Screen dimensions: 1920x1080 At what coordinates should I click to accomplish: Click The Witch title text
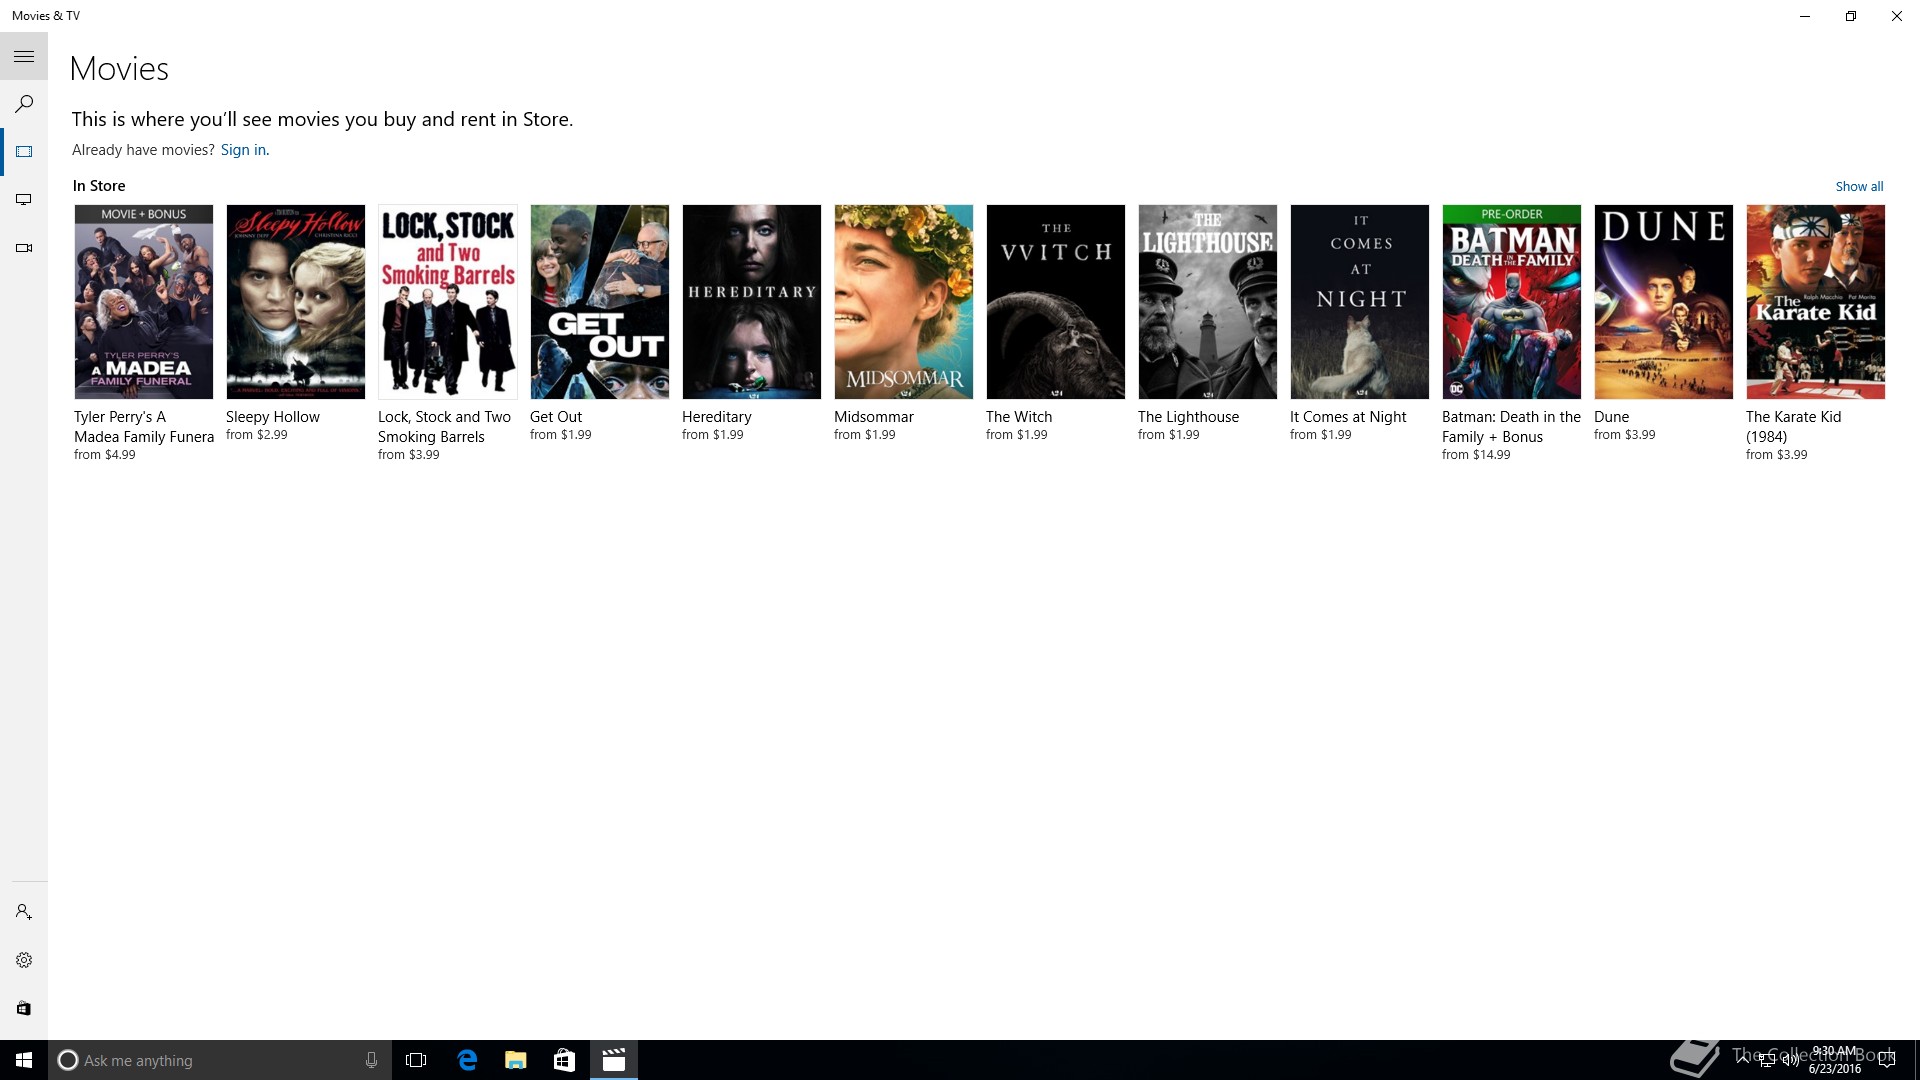[1019, 417]
